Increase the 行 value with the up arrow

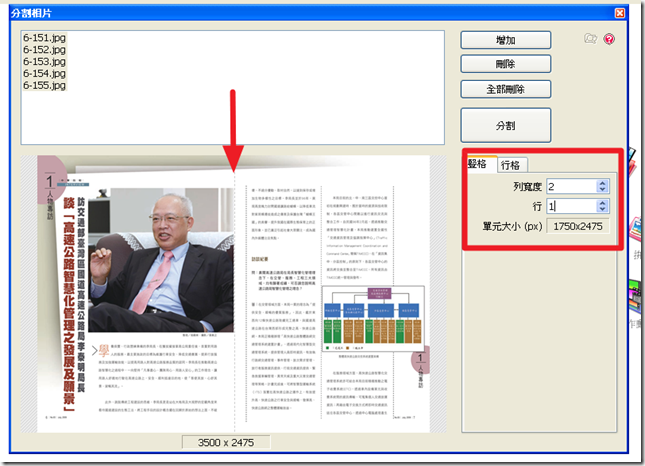coord(602,203)
